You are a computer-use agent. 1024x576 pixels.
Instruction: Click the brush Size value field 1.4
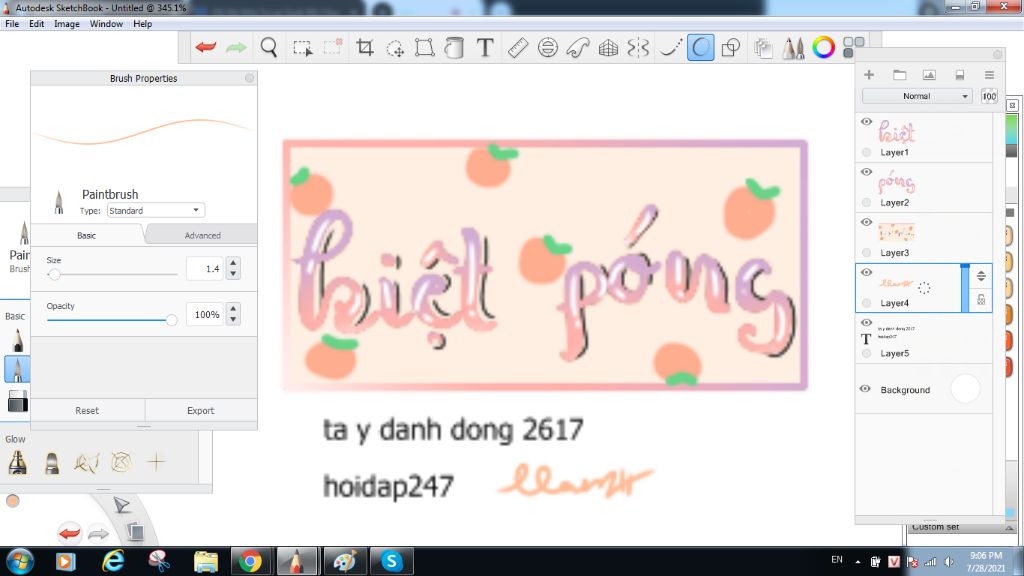point(205,268)
